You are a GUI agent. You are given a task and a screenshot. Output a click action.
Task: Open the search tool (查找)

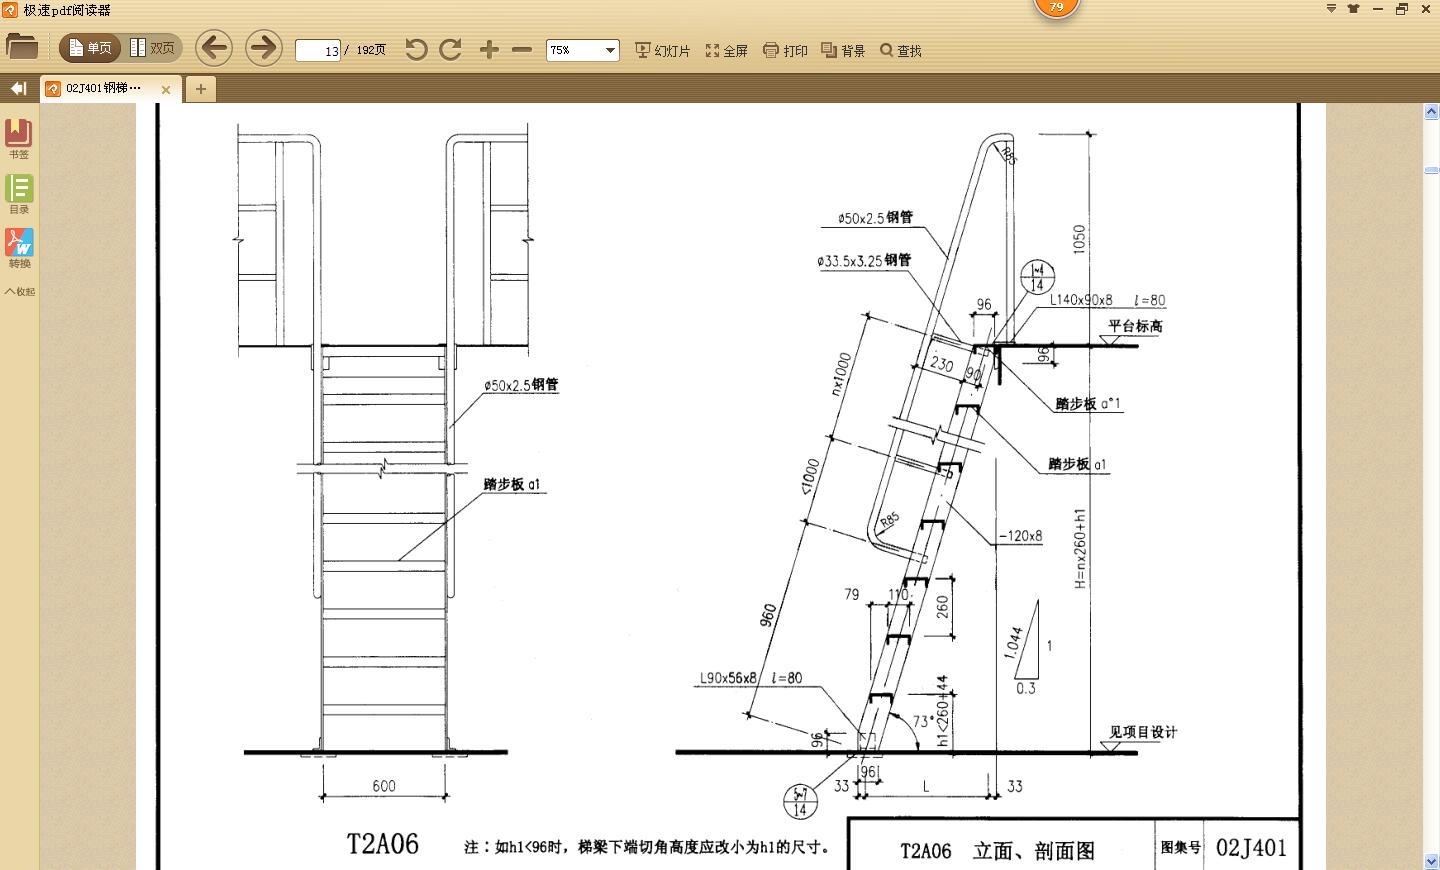click(901, 50)
